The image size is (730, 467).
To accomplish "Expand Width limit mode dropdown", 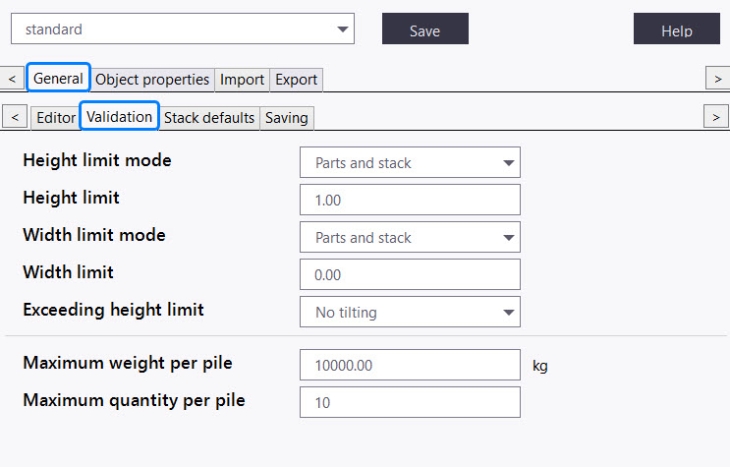I will (410, 238).
